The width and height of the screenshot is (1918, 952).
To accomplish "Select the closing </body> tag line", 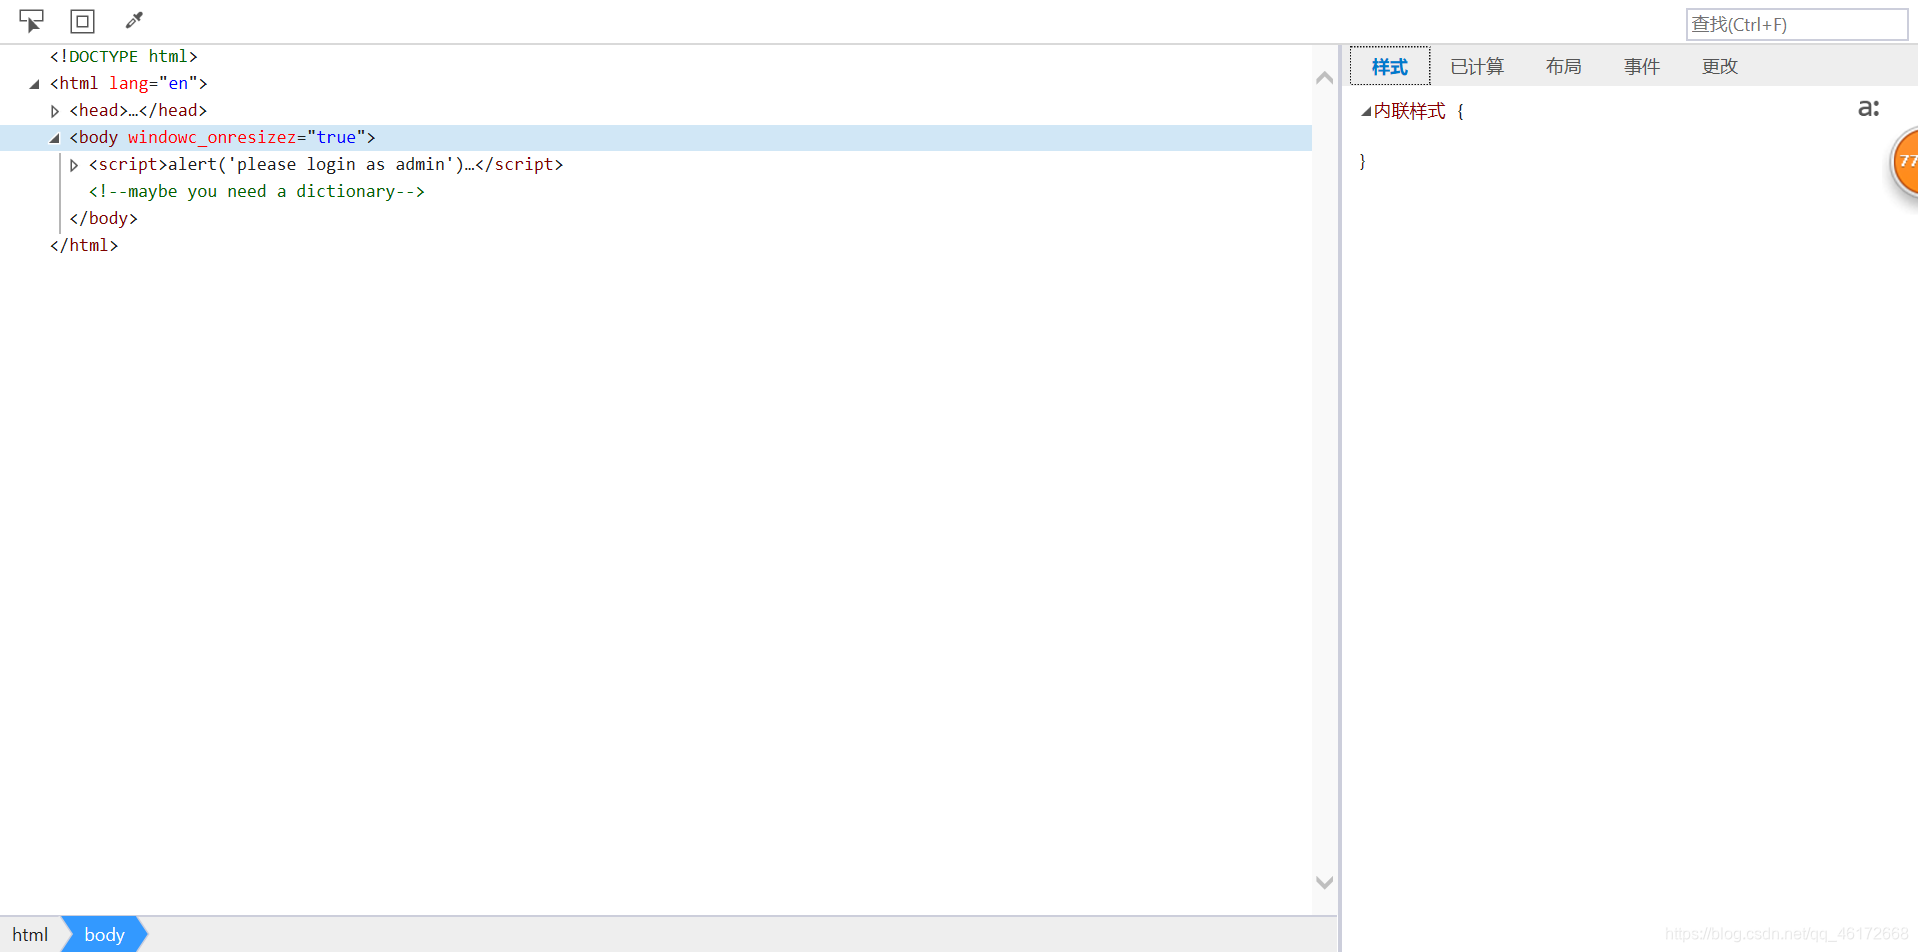I will tap(104, 219).
